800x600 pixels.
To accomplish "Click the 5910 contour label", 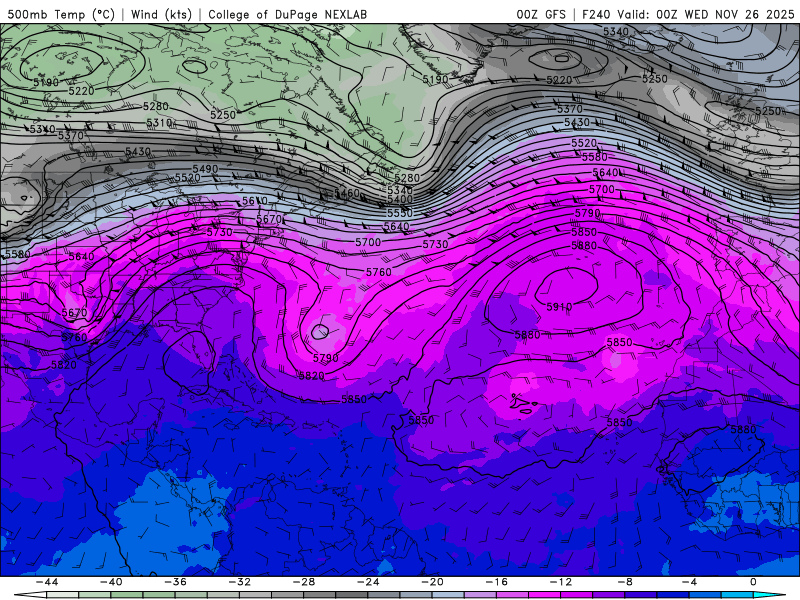I will pos(559,307).
